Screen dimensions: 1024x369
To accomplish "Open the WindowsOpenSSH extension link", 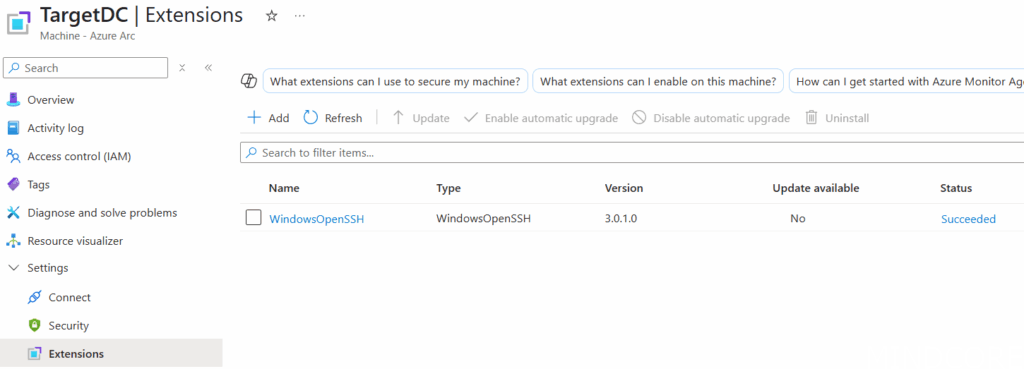I will [317, 219].
